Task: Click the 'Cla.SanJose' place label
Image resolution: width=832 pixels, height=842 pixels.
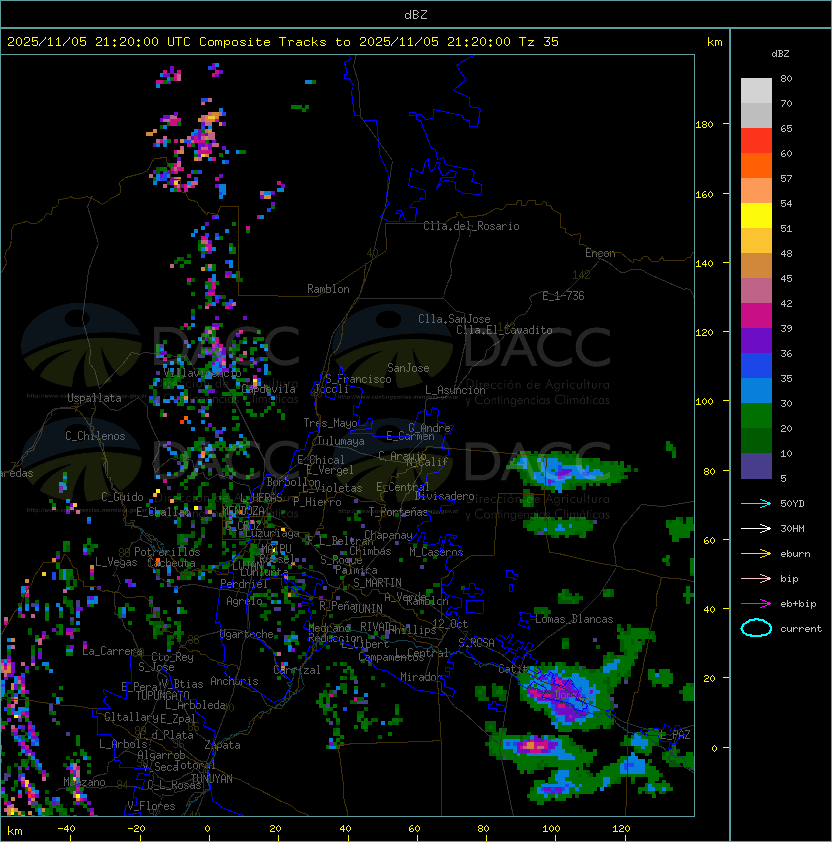Action: (x=454, y=319)
